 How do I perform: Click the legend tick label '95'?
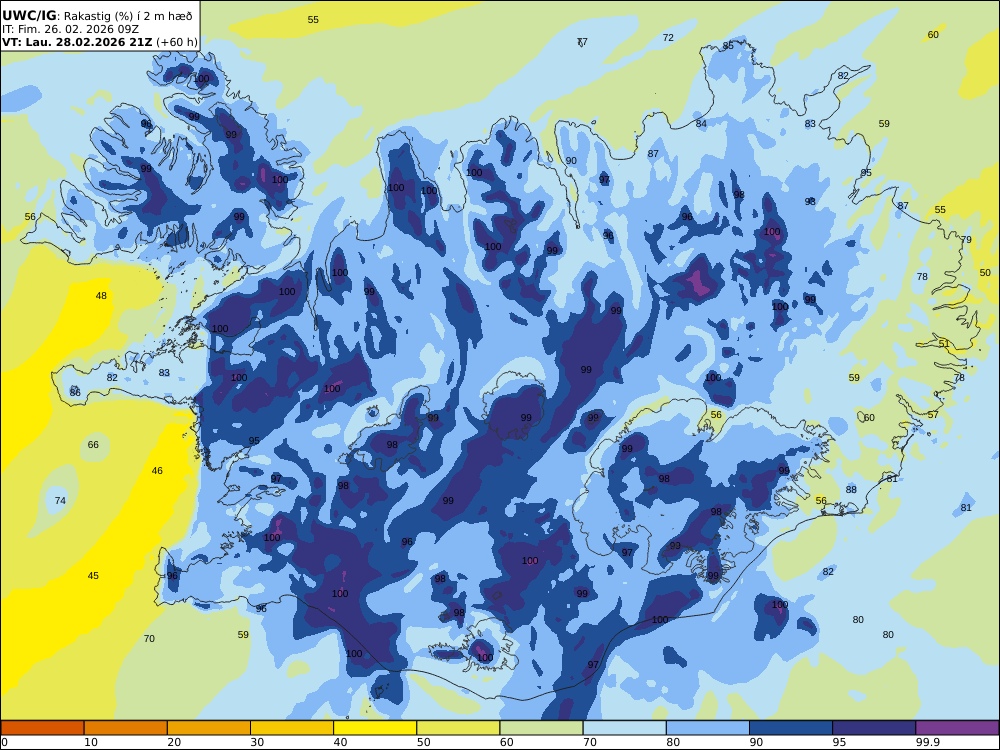(839, 742)
